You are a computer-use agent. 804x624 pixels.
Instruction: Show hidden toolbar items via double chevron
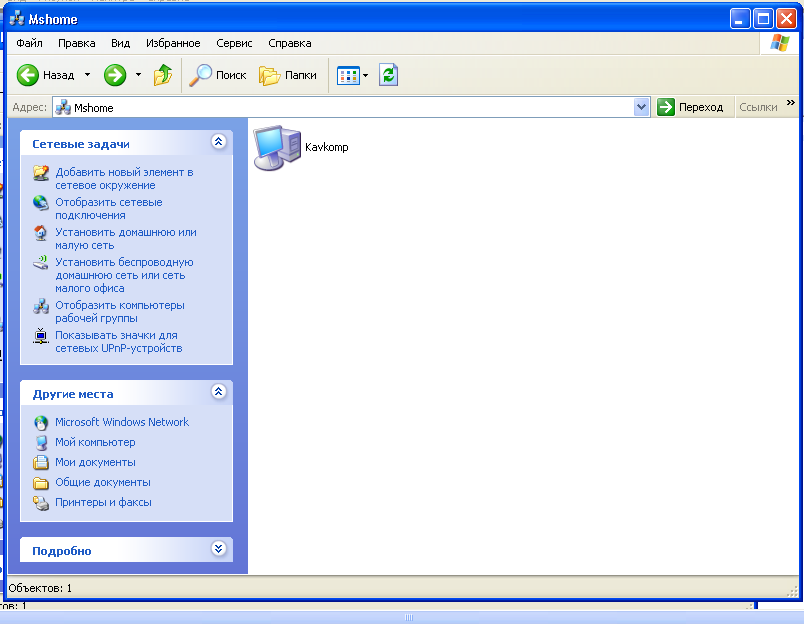tap(791, 103)
